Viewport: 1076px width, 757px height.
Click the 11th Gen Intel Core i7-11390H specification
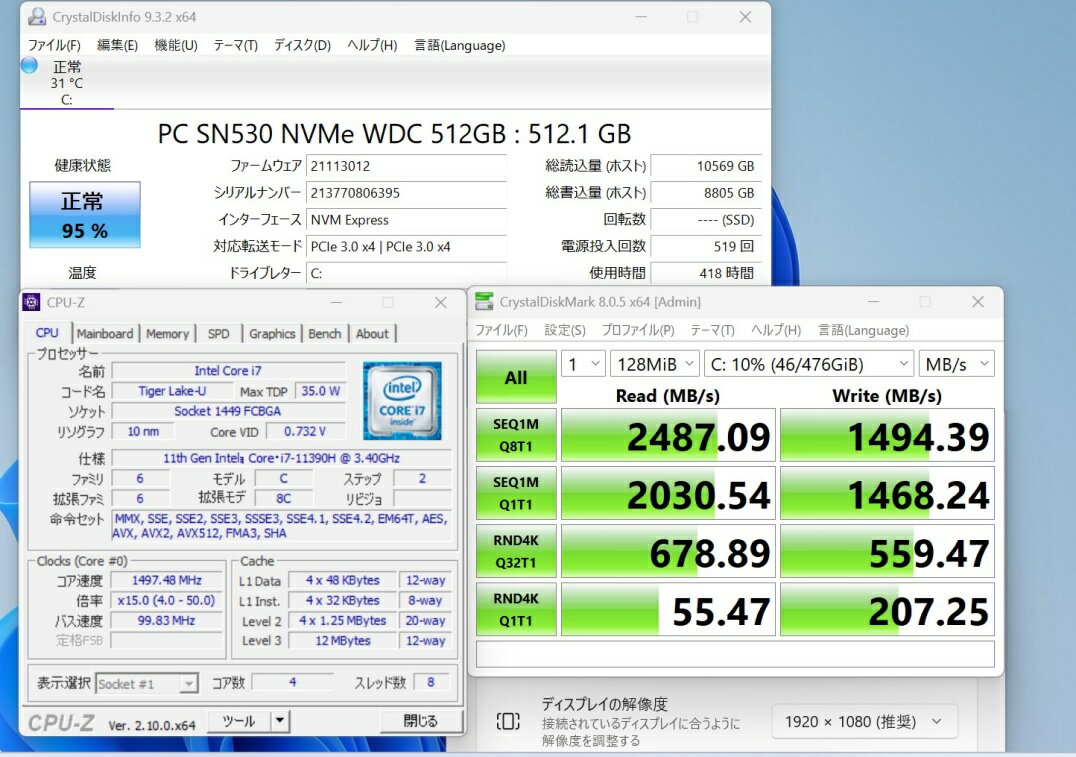[x=281, y=458]
